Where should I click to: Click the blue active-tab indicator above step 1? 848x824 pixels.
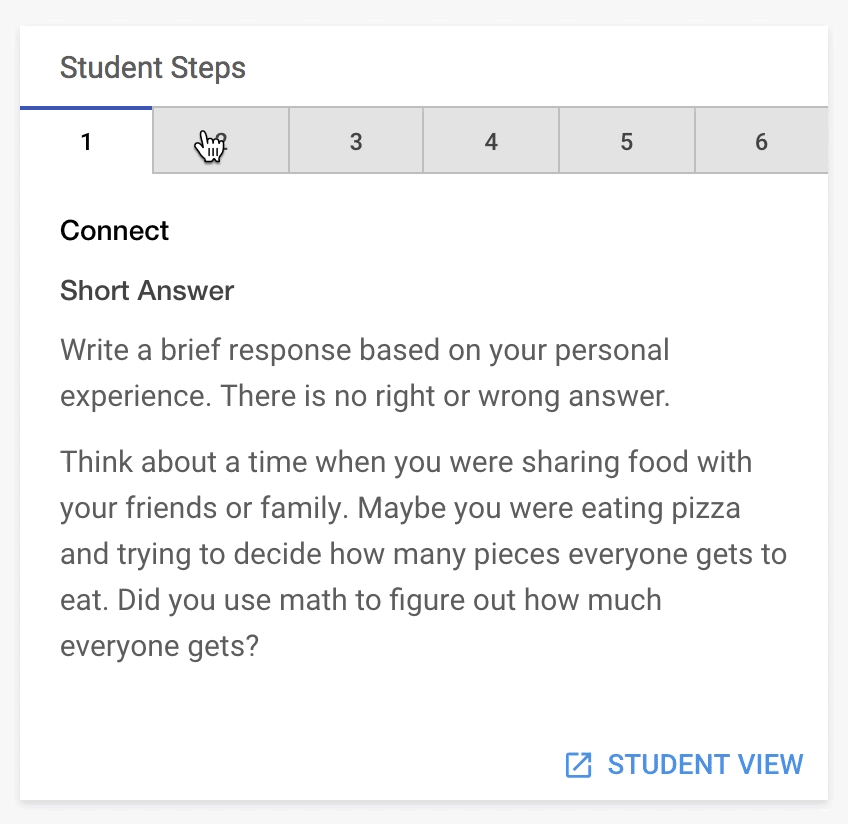86,108
